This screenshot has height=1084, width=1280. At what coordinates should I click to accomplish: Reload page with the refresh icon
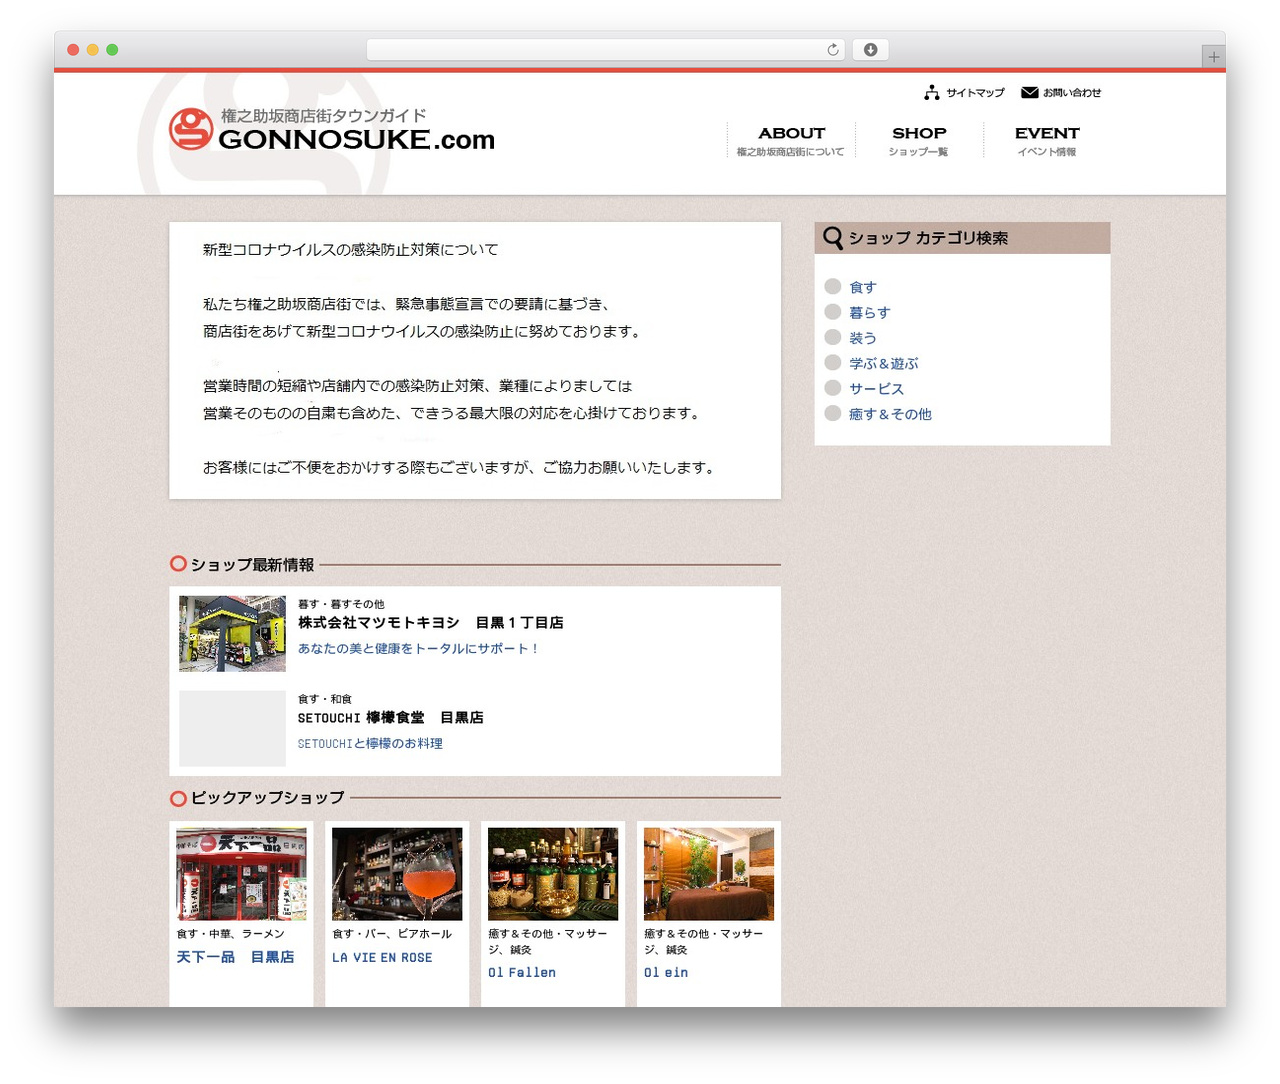coord(832,49)
